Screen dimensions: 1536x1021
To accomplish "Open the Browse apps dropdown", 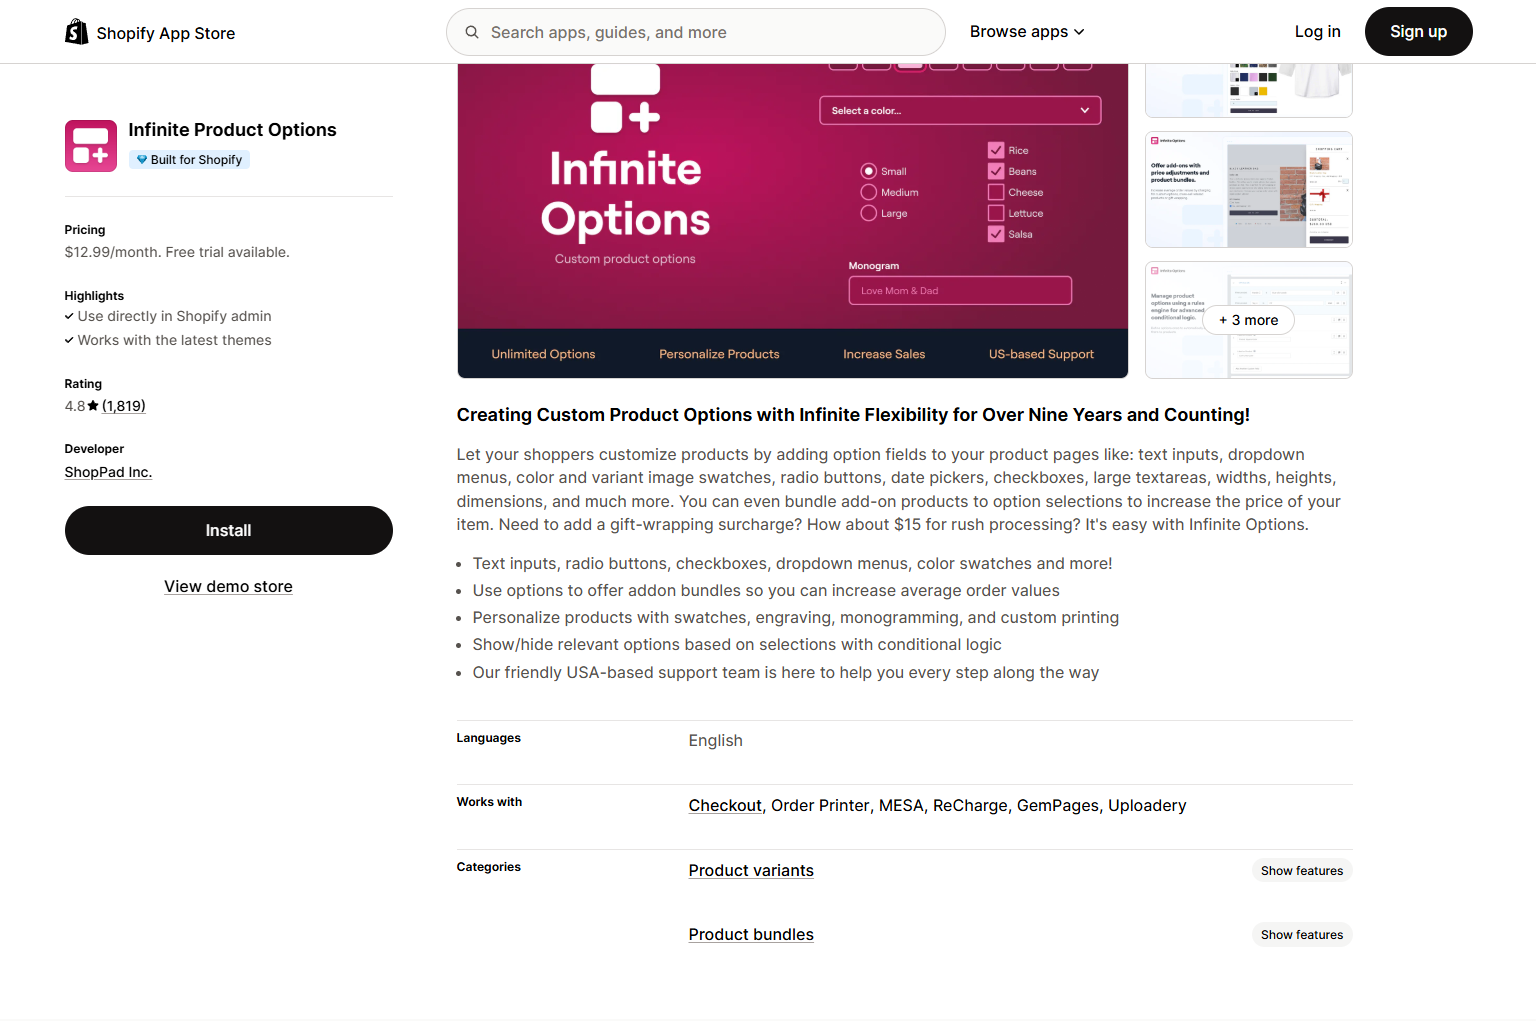I will tap(1026, 32).
